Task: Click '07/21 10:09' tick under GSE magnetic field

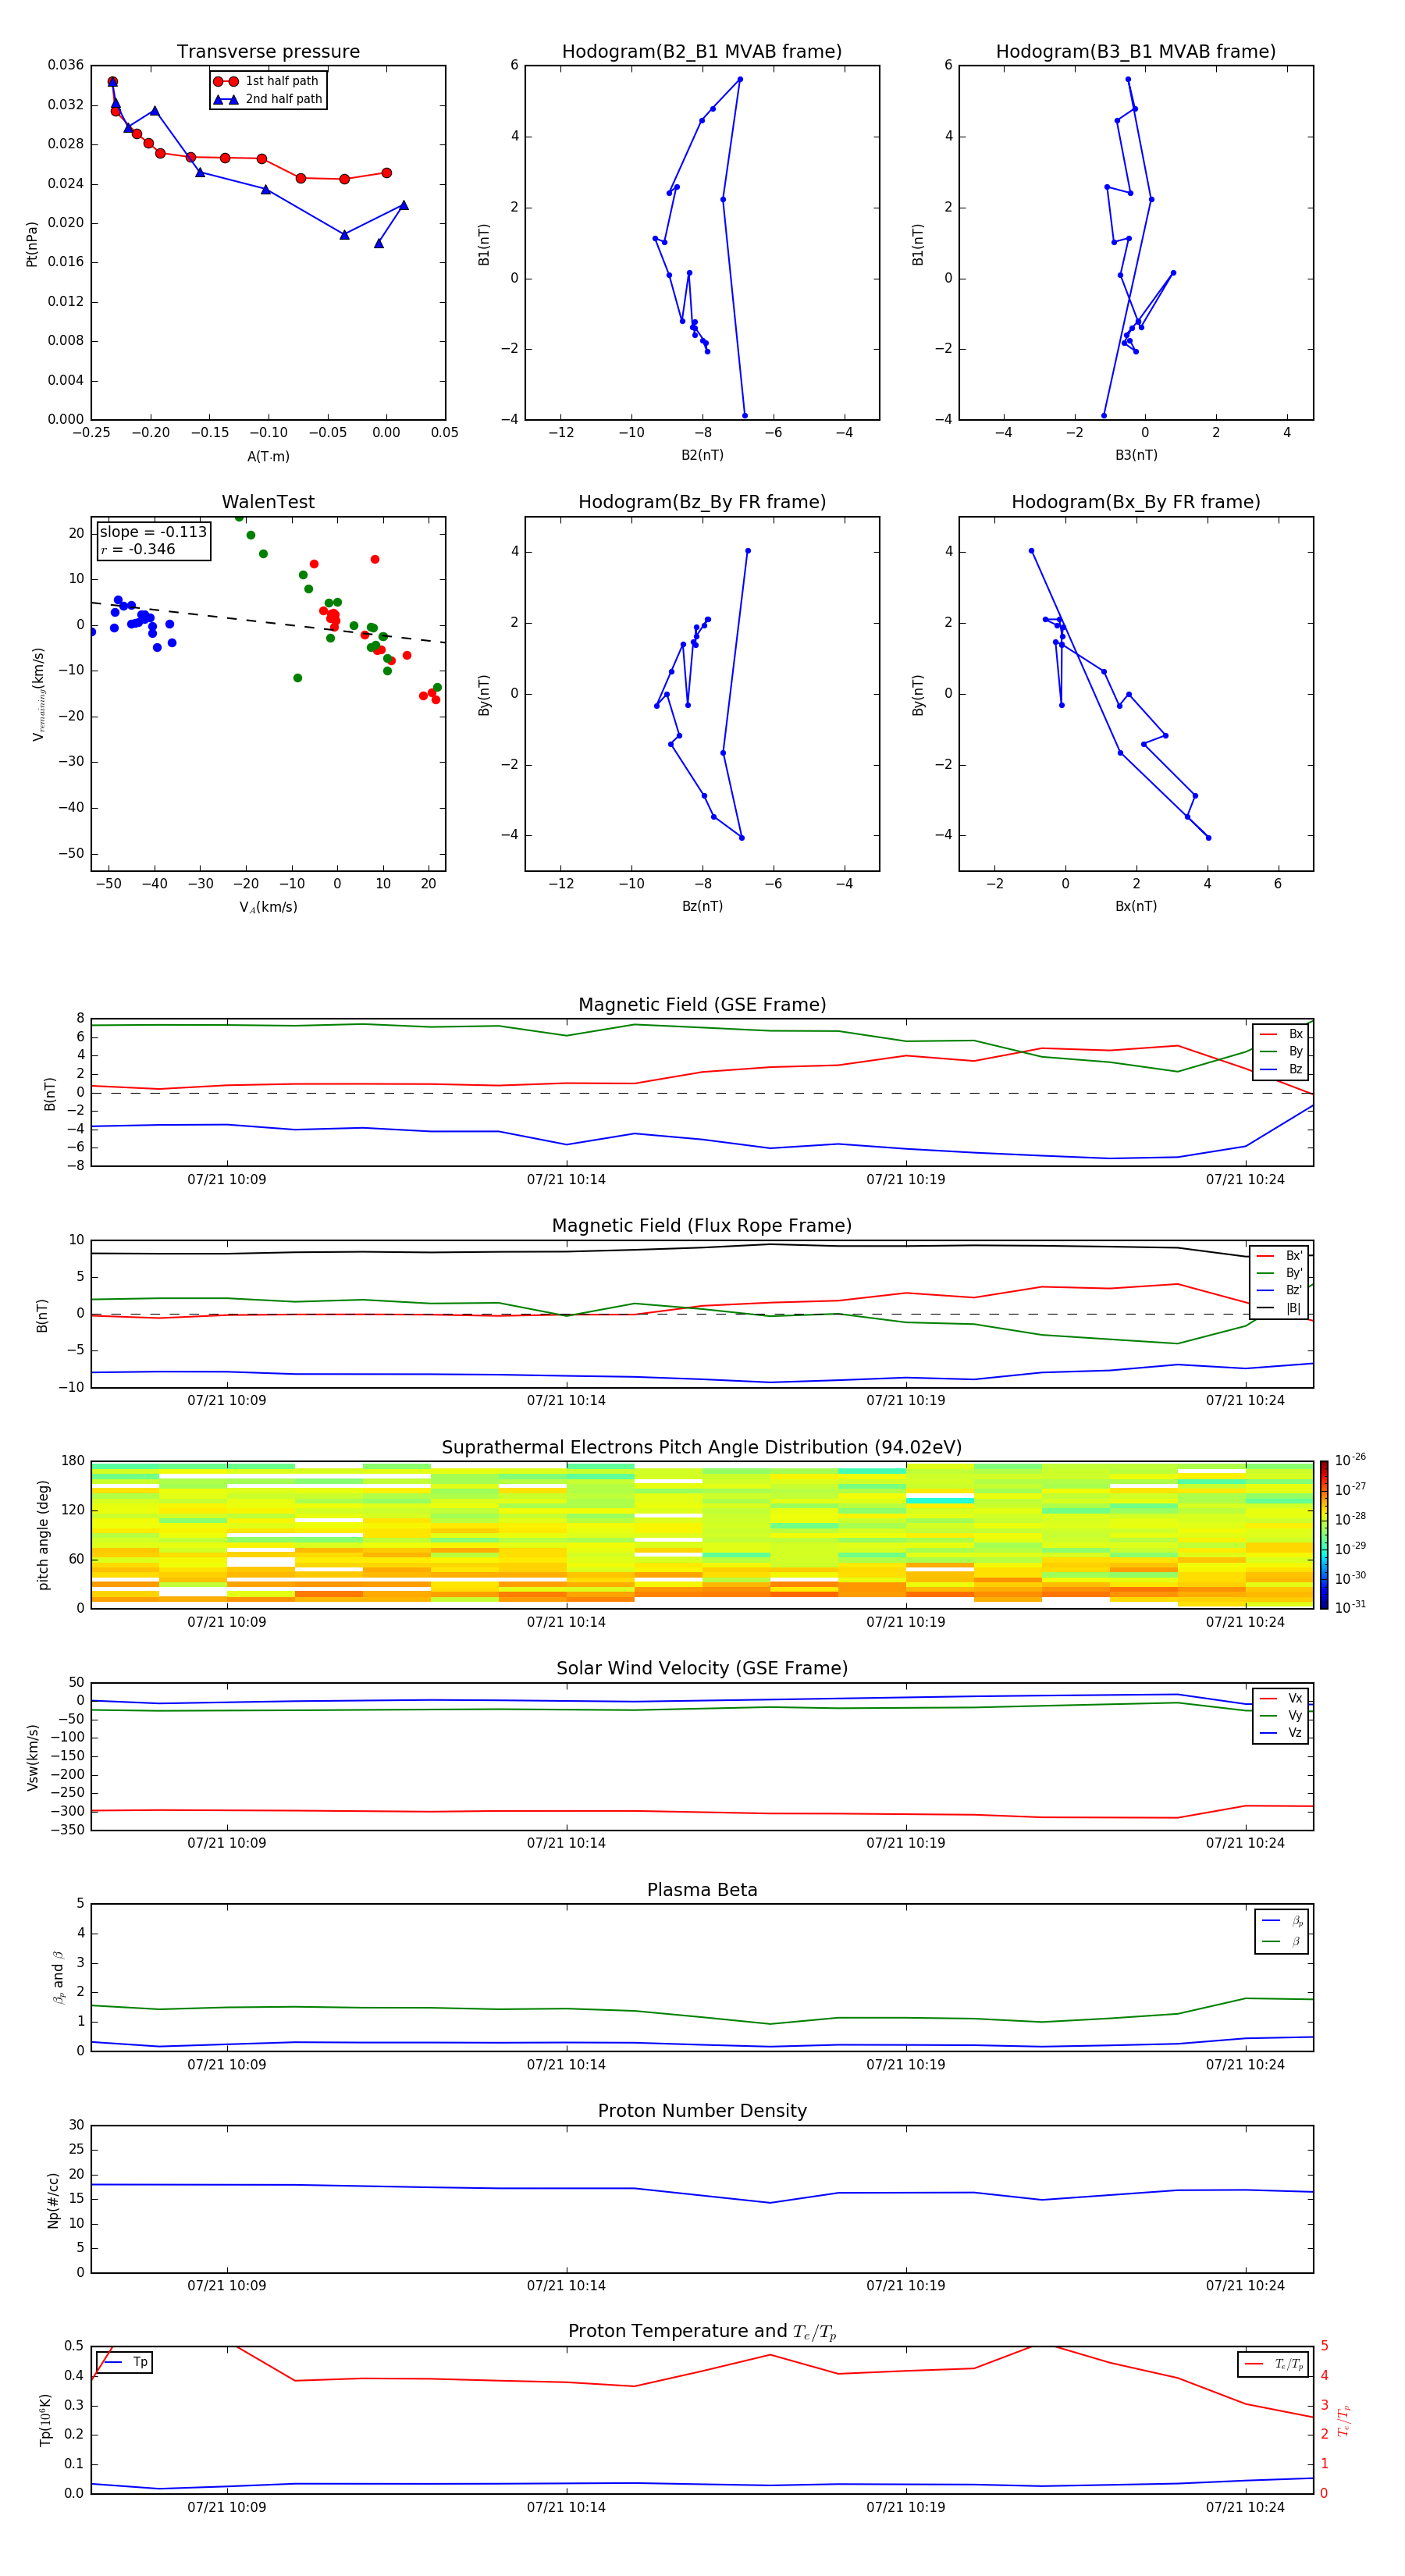Action: click(x=227, y=1180)
